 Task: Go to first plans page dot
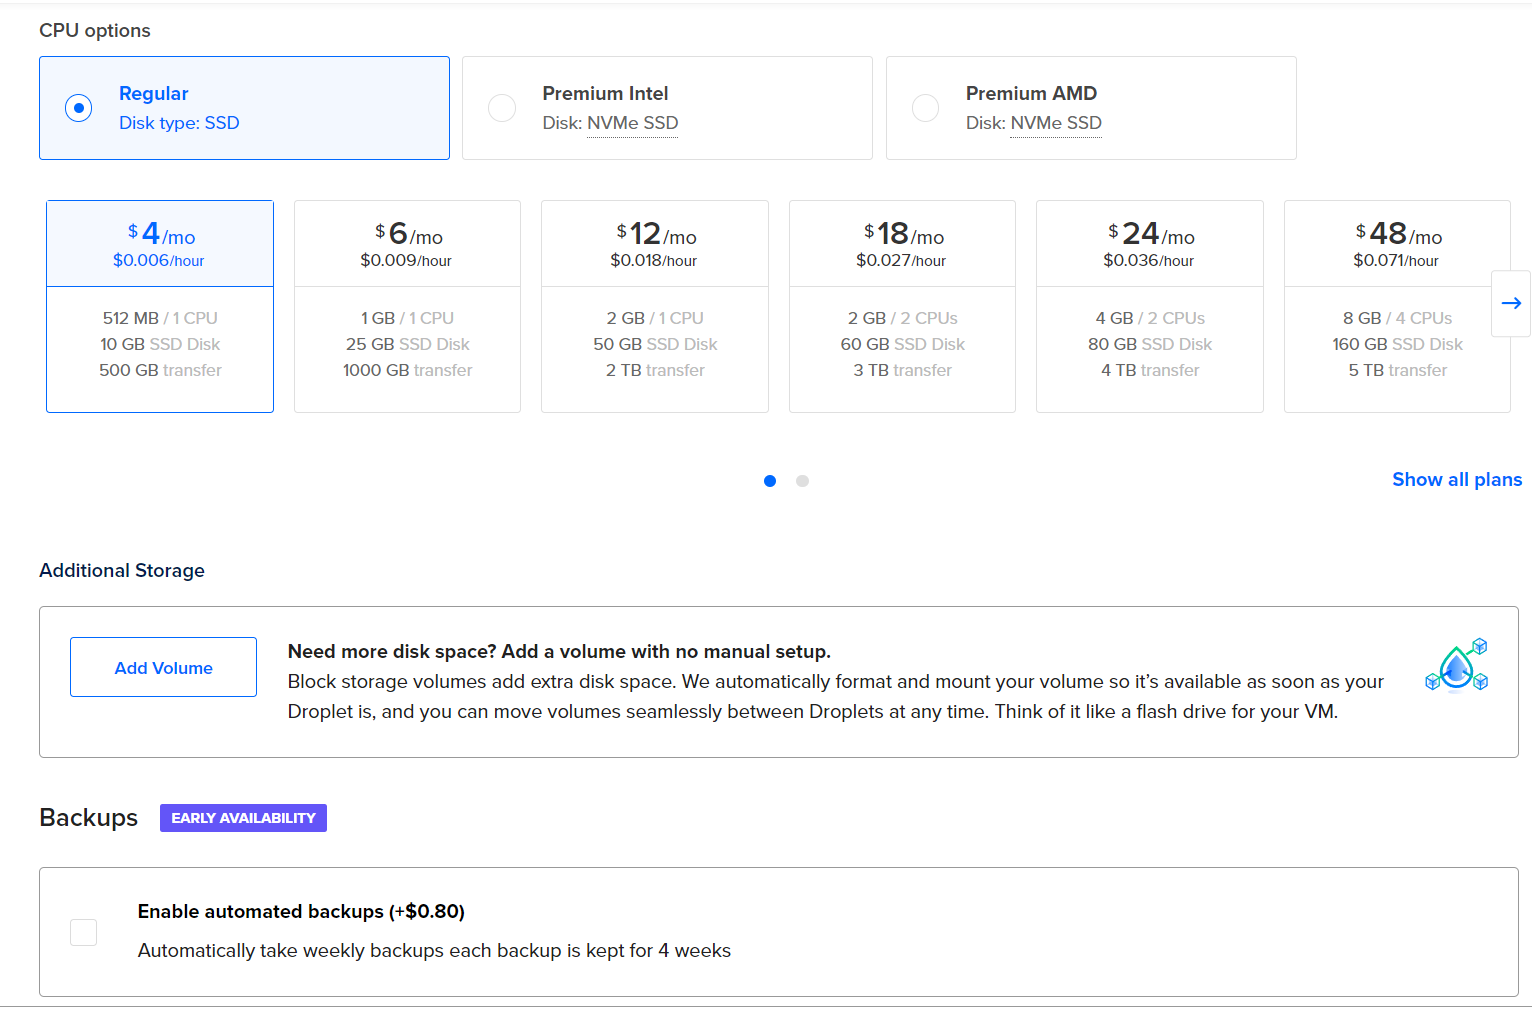(770, 481)
